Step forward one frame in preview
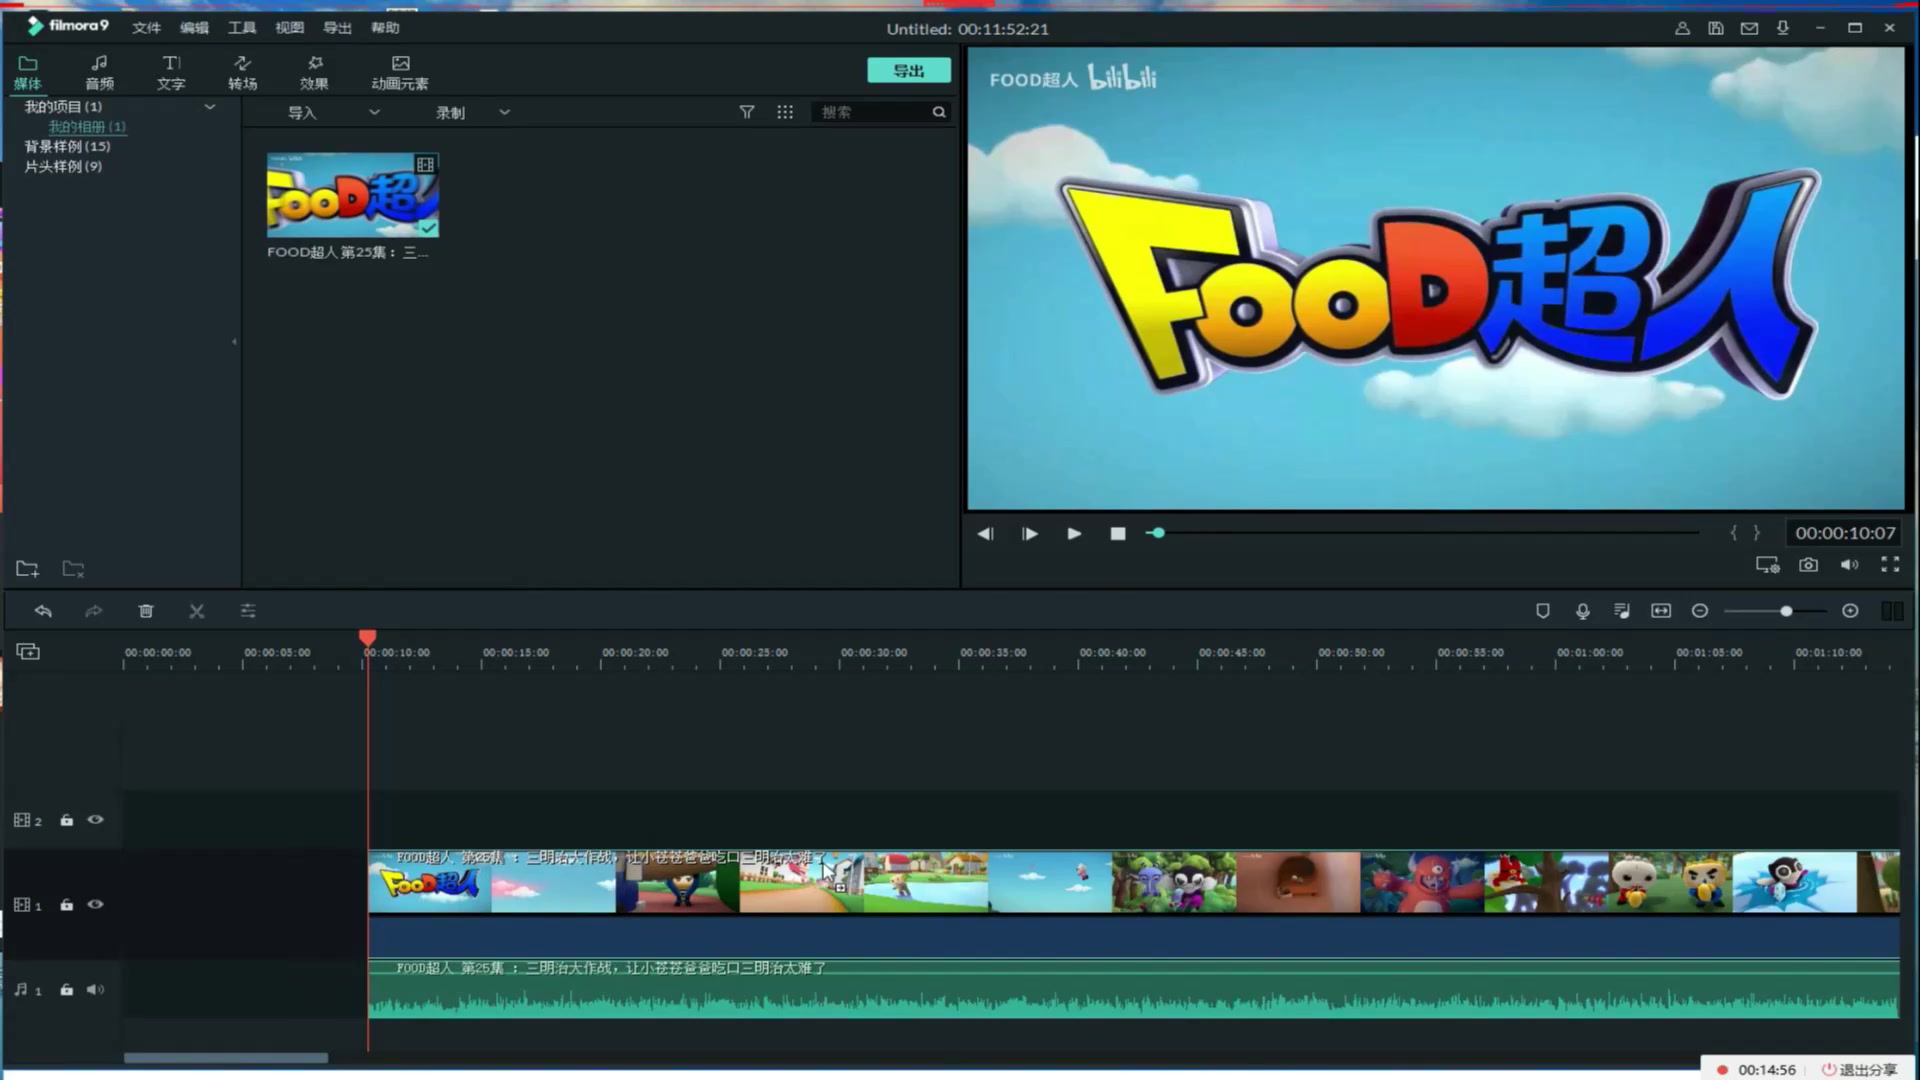 1029,534
